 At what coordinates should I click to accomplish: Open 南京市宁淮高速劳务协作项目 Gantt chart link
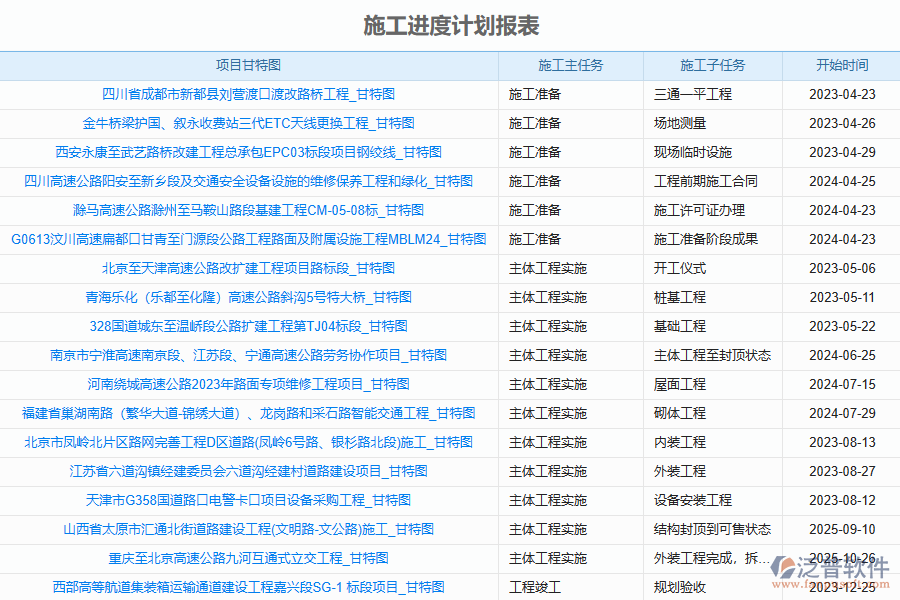(x=250, y=354)
